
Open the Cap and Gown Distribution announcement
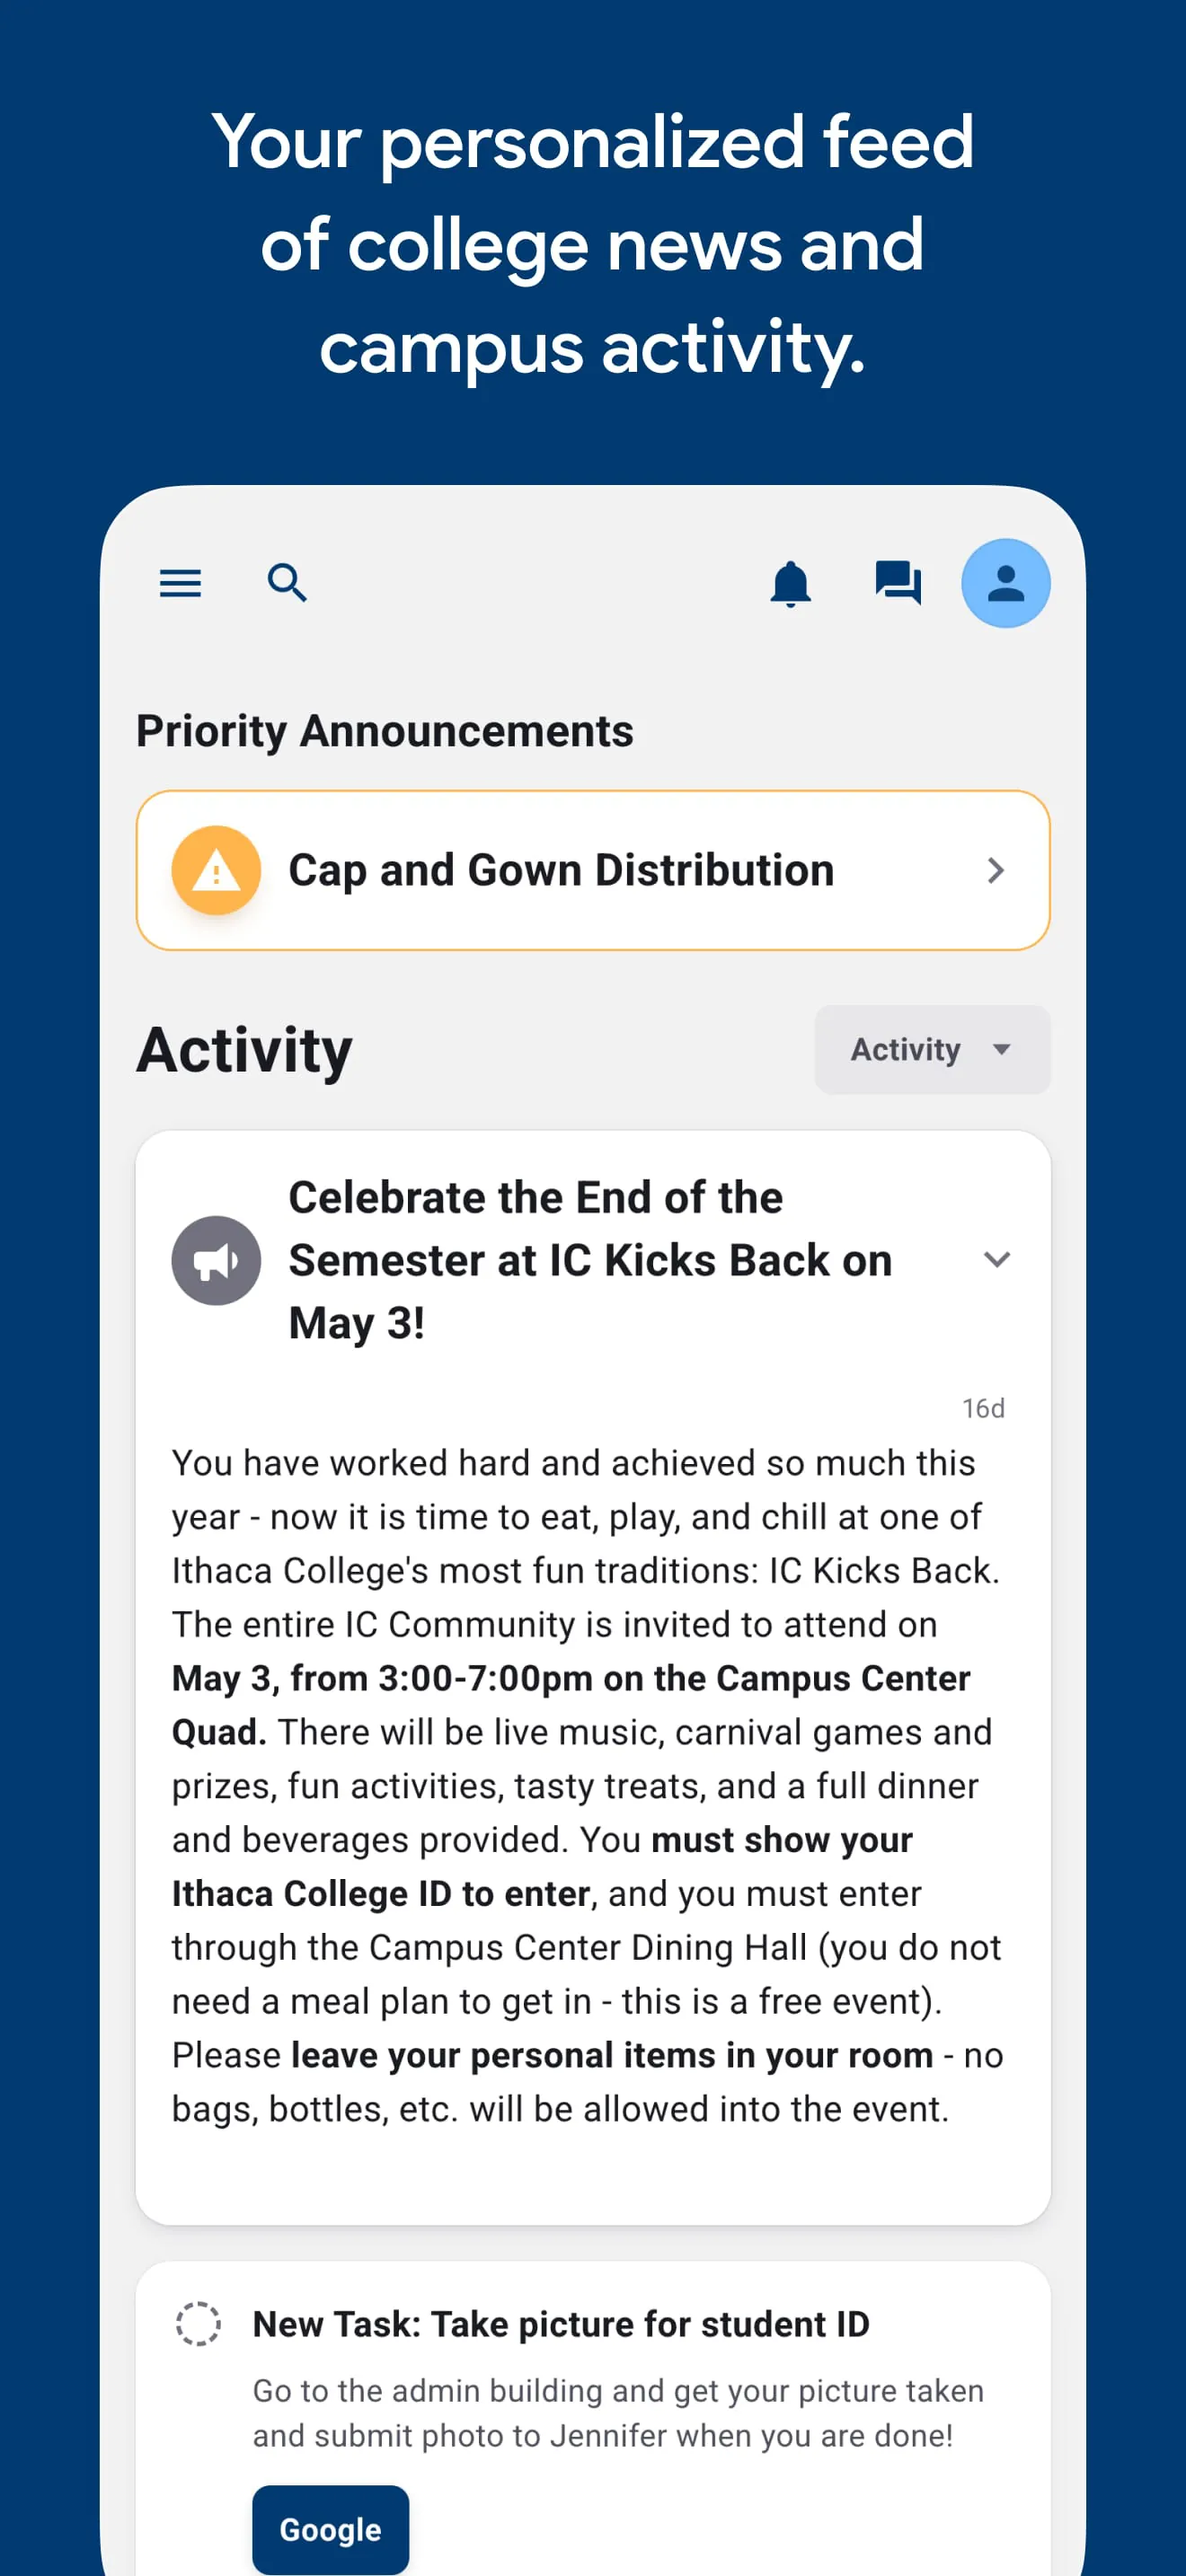point(561,870)
